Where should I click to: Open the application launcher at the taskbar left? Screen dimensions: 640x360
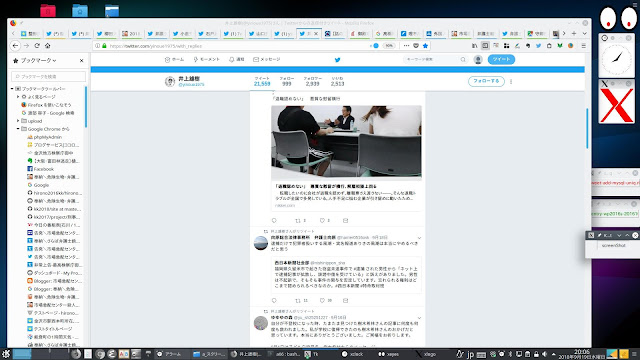(x=5, y=354)
